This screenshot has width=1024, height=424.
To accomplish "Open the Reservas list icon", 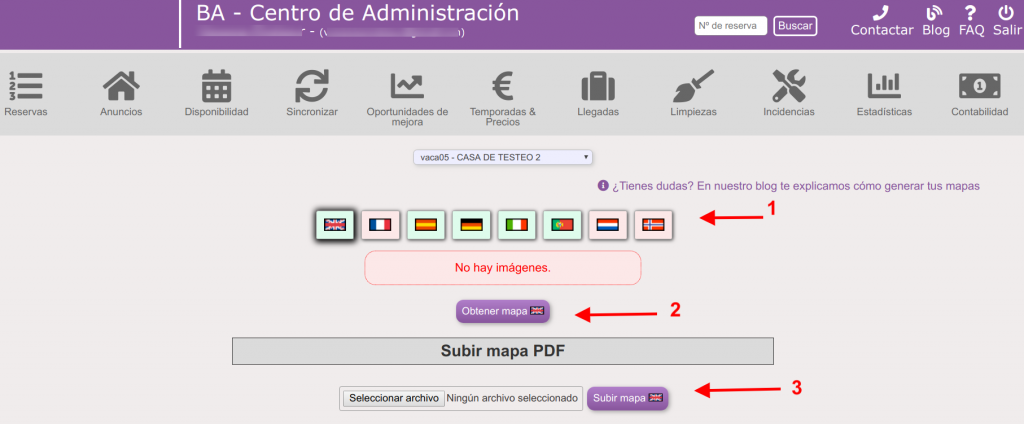I will pyautogui.click(x=25, y=86).
